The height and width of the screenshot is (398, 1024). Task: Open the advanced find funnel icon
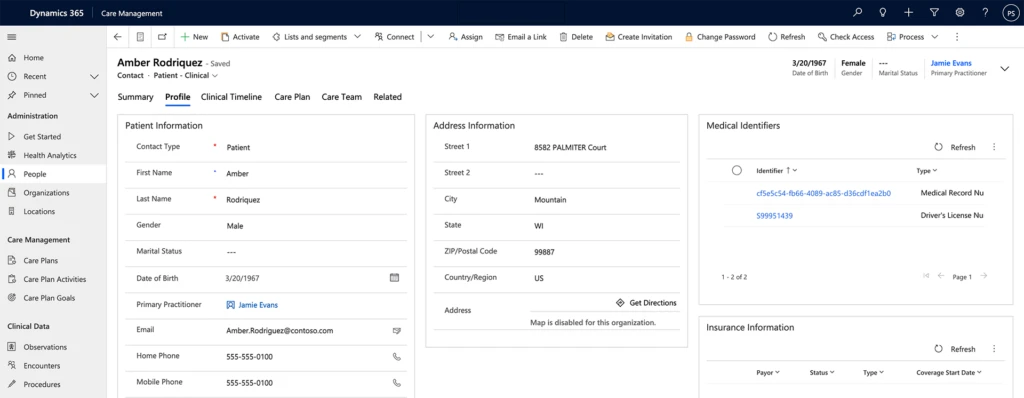(x=934, y=12)
